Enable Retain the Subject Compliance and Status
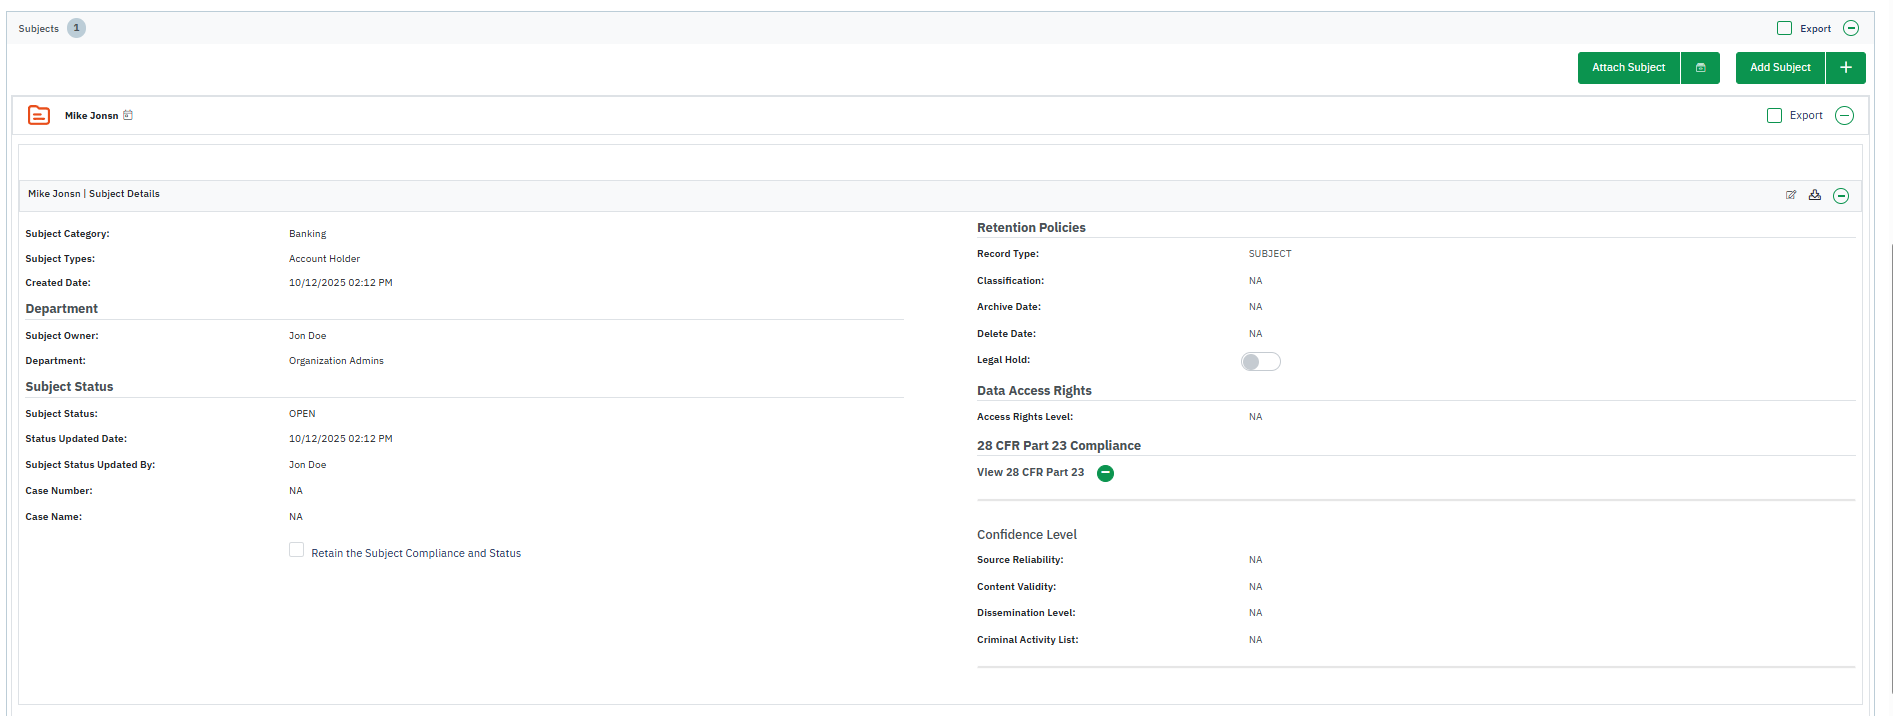 (297, 550)
